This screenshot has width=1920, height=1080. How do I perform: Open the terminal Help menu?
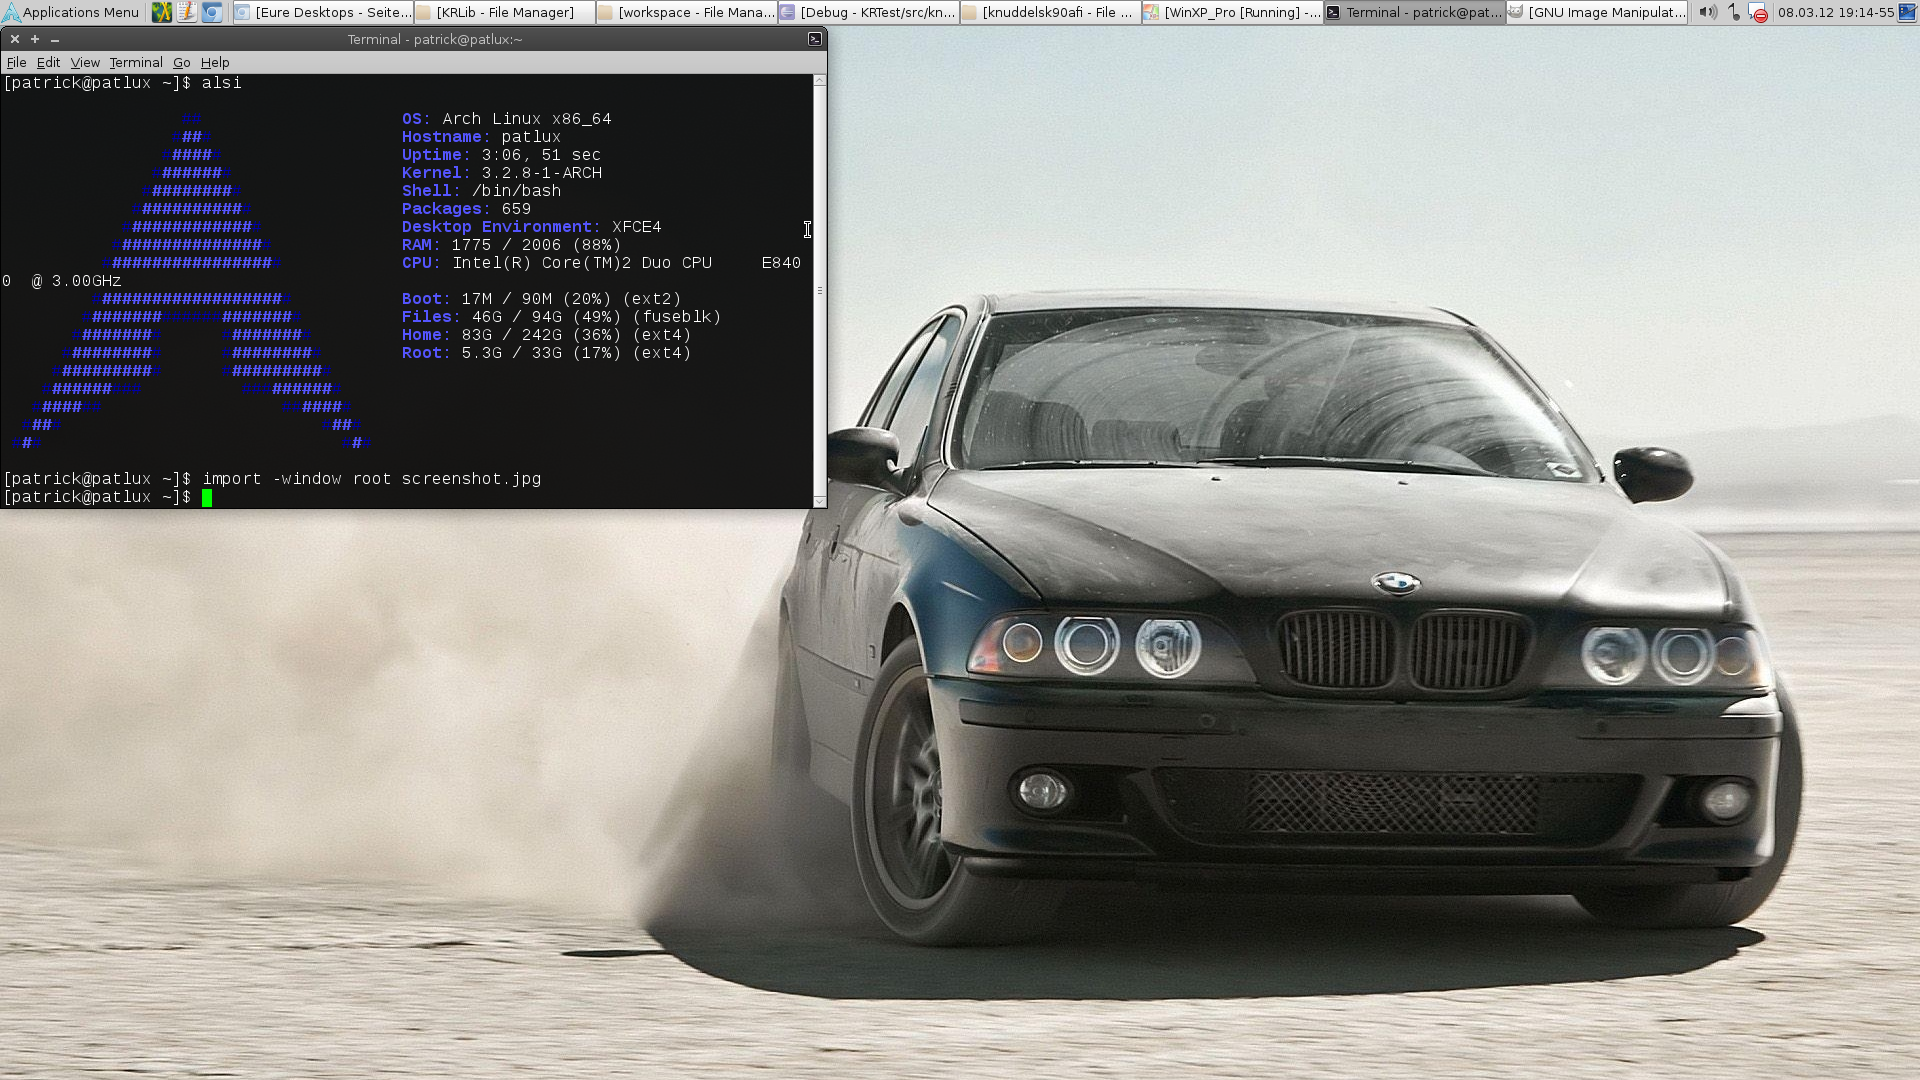click(x=214, y=62)
